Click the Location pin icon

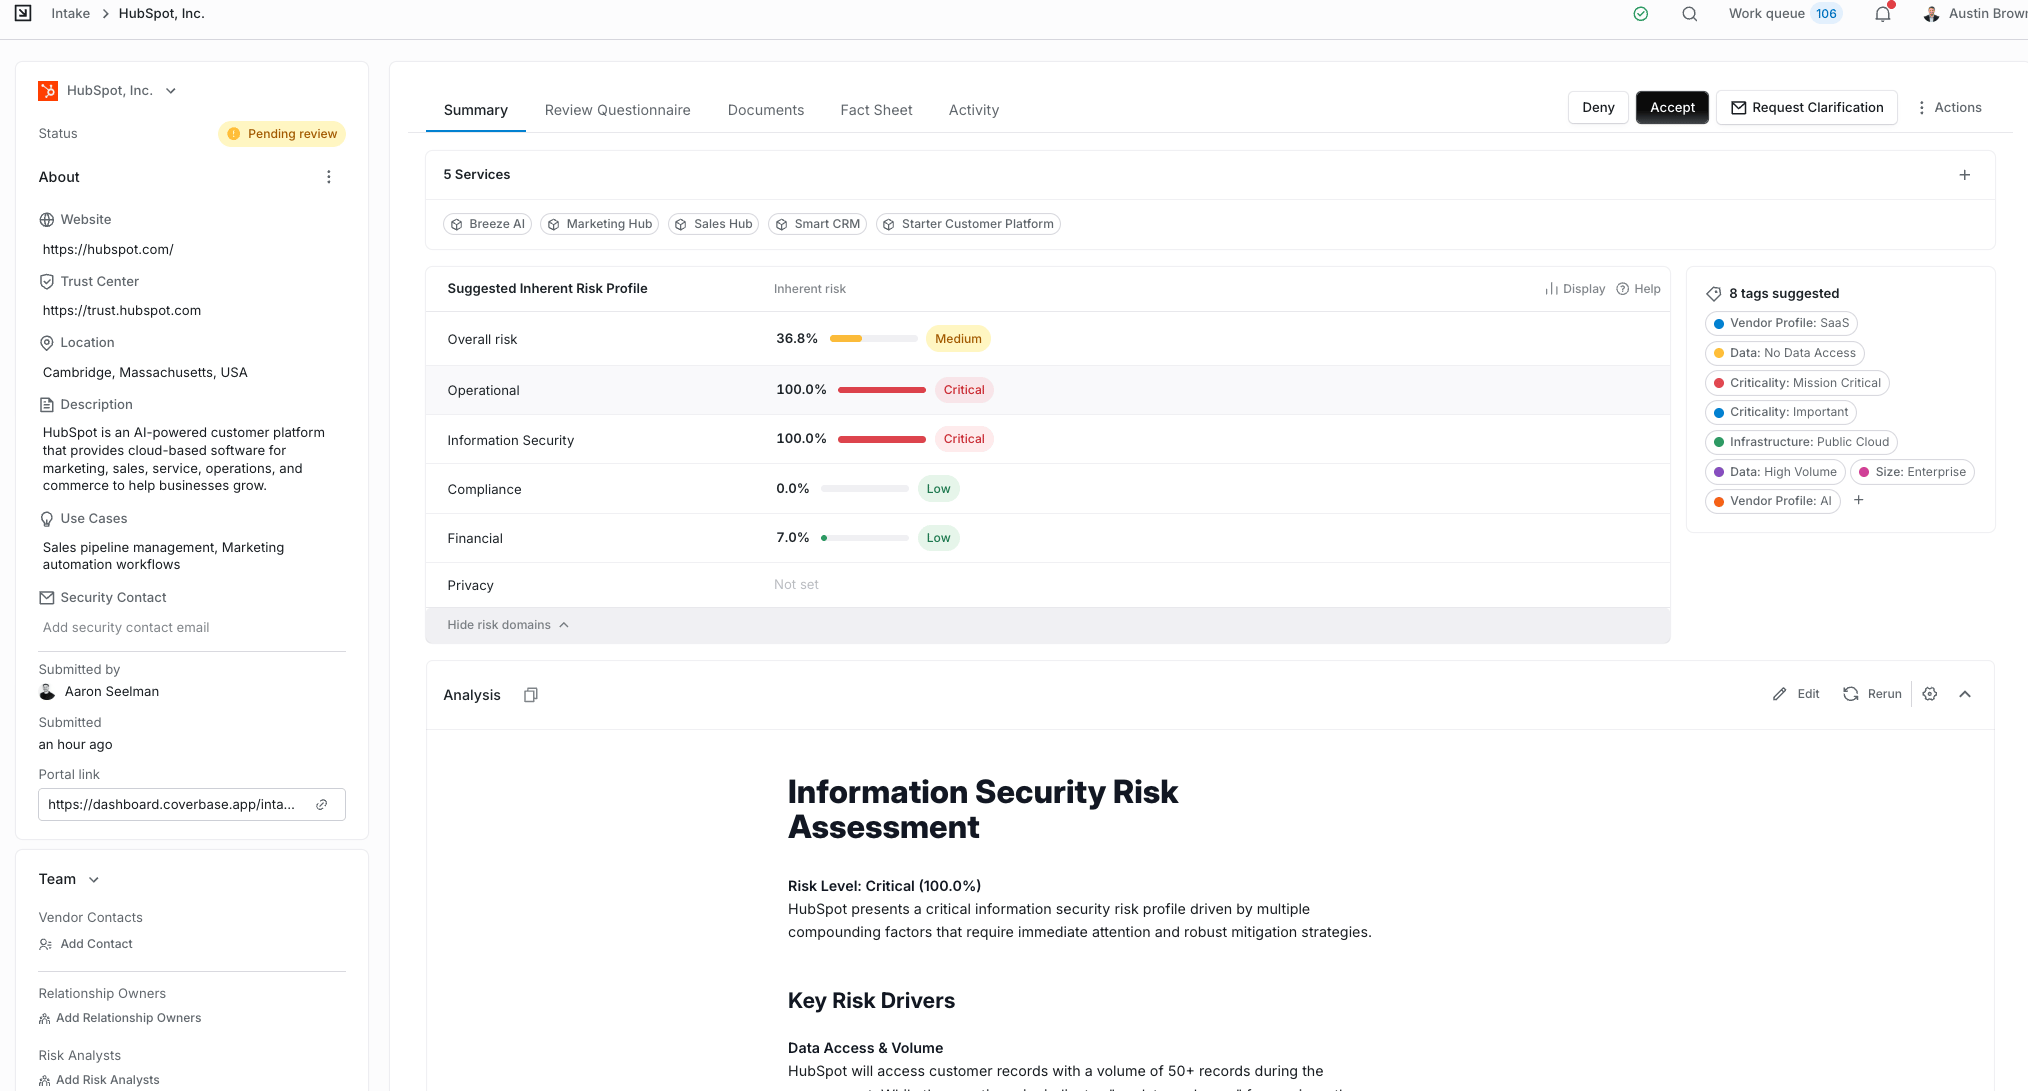pyautogui.click(x=47, y=343)
